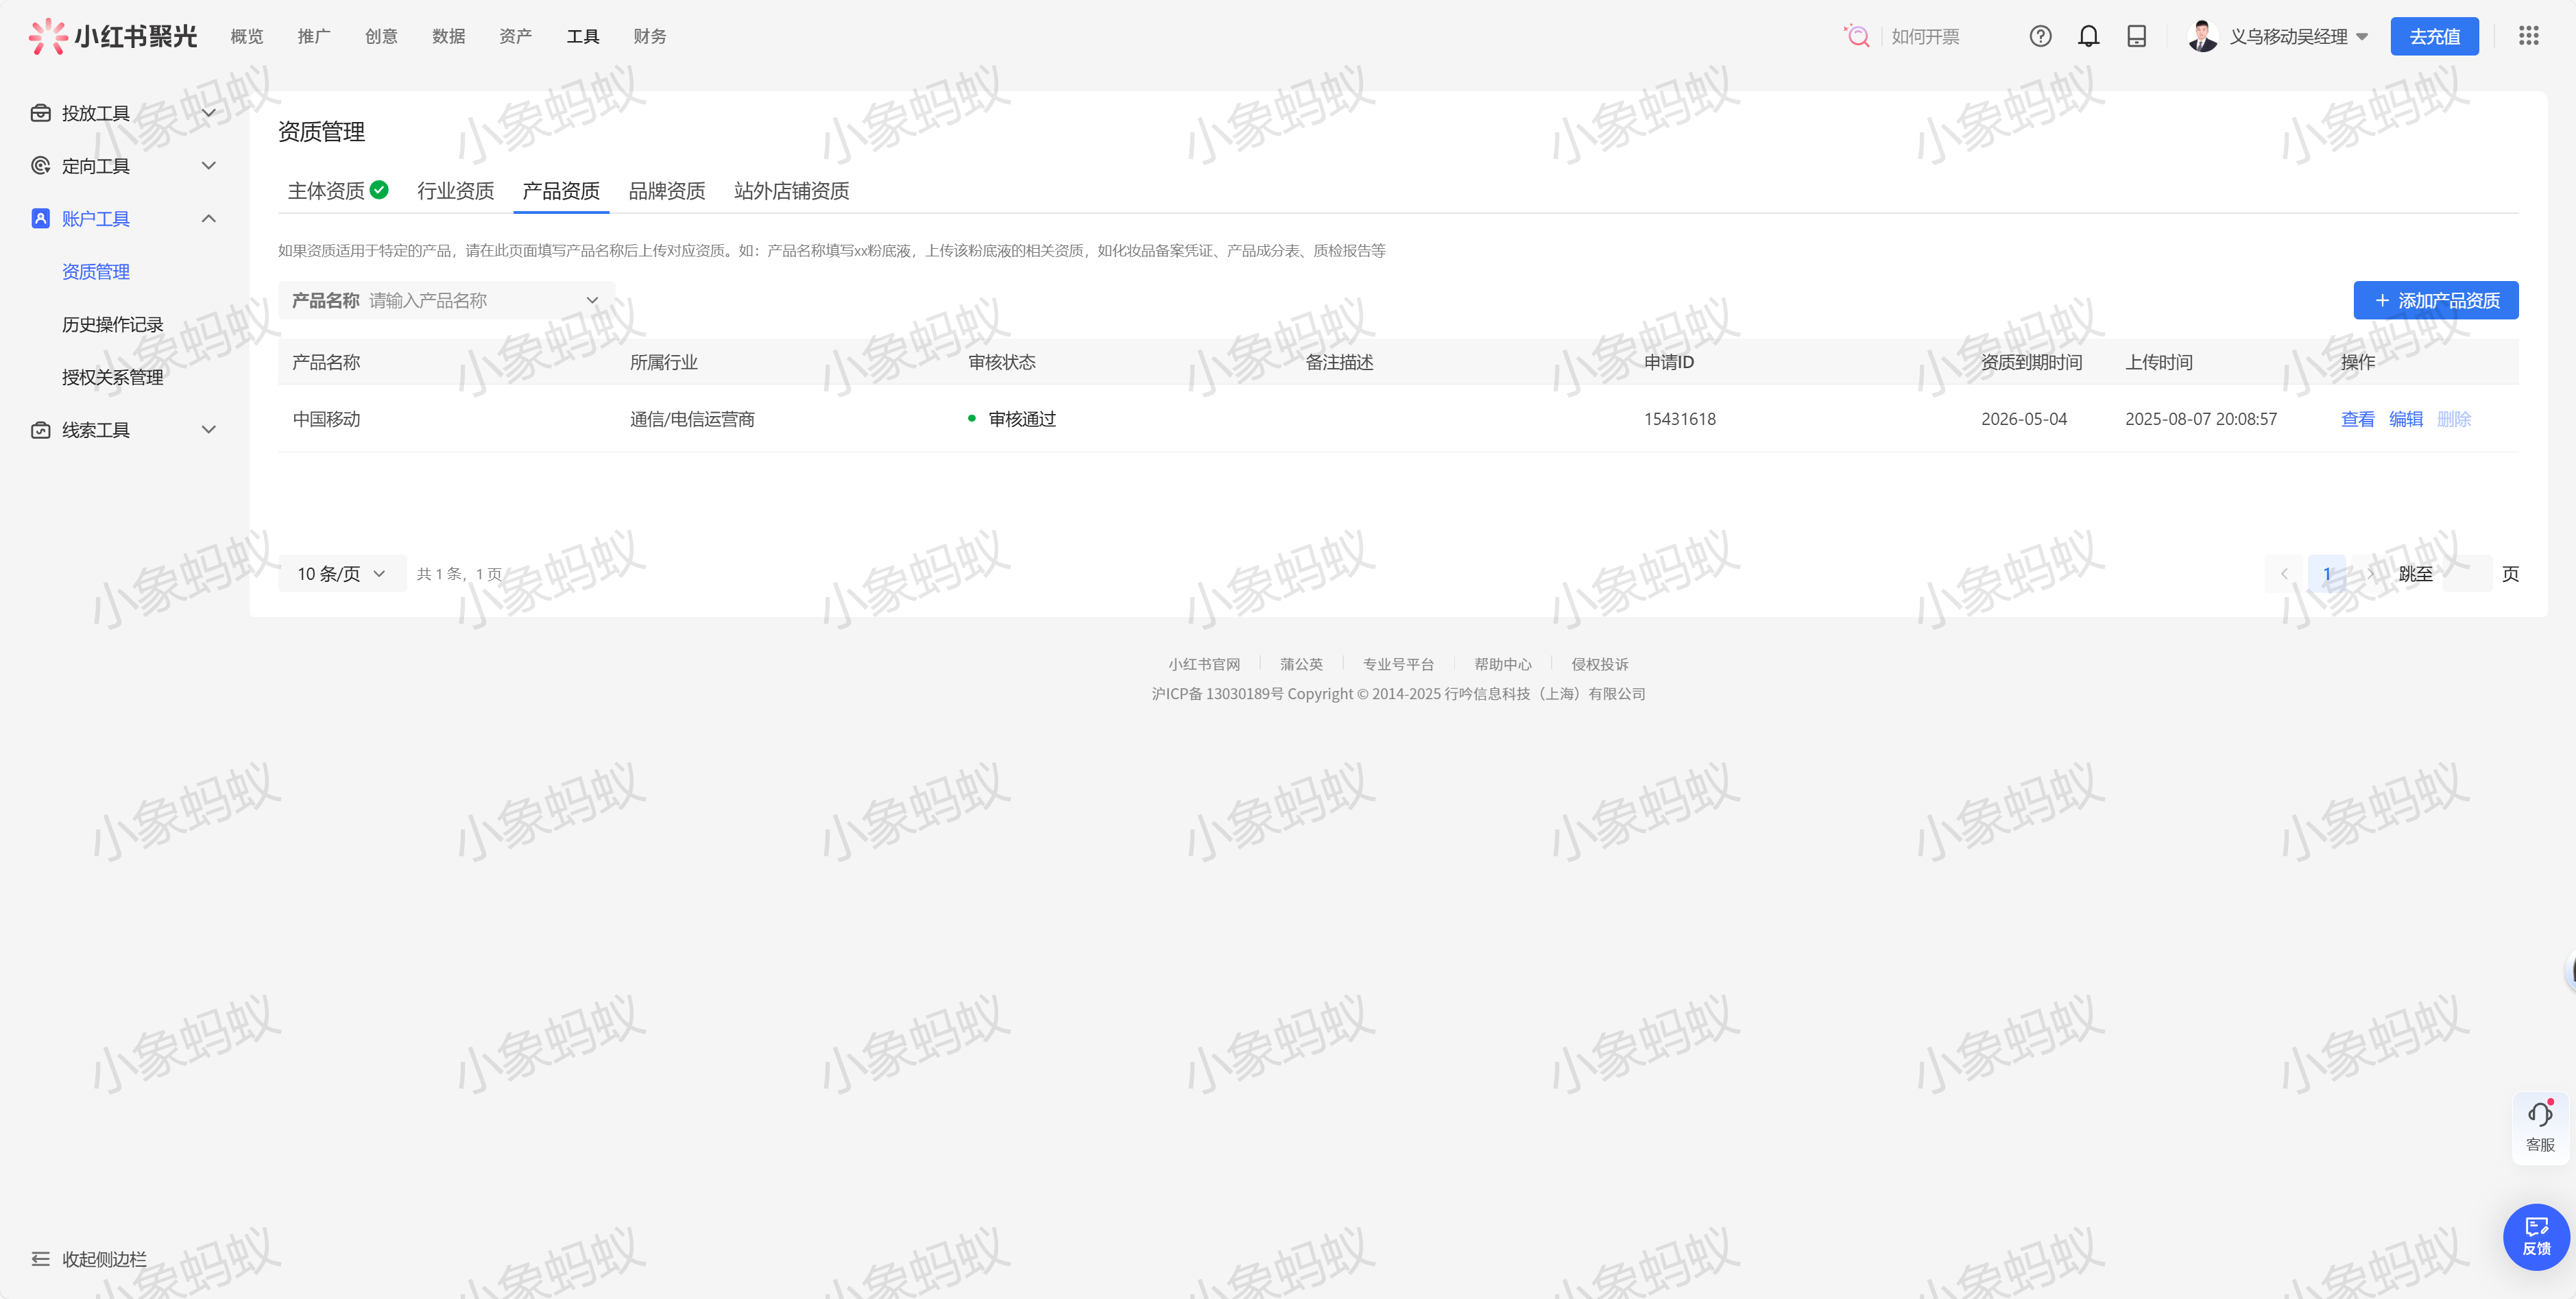
Task: Click 添加产品资质 button
Action: point(2436,300)
